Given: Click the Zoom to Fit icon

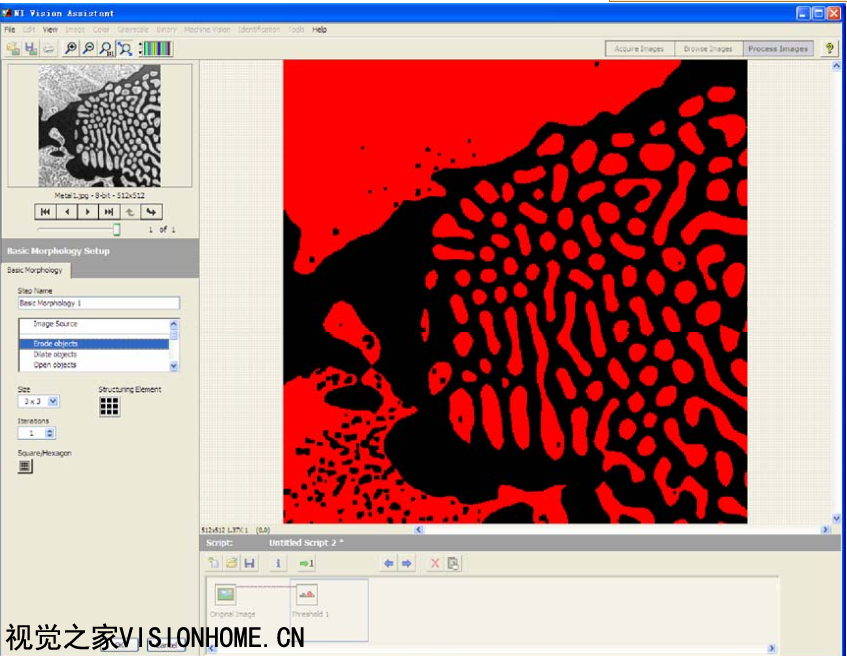Looking at the screenshot, I should pyautogui.click(x=124, y=48).
